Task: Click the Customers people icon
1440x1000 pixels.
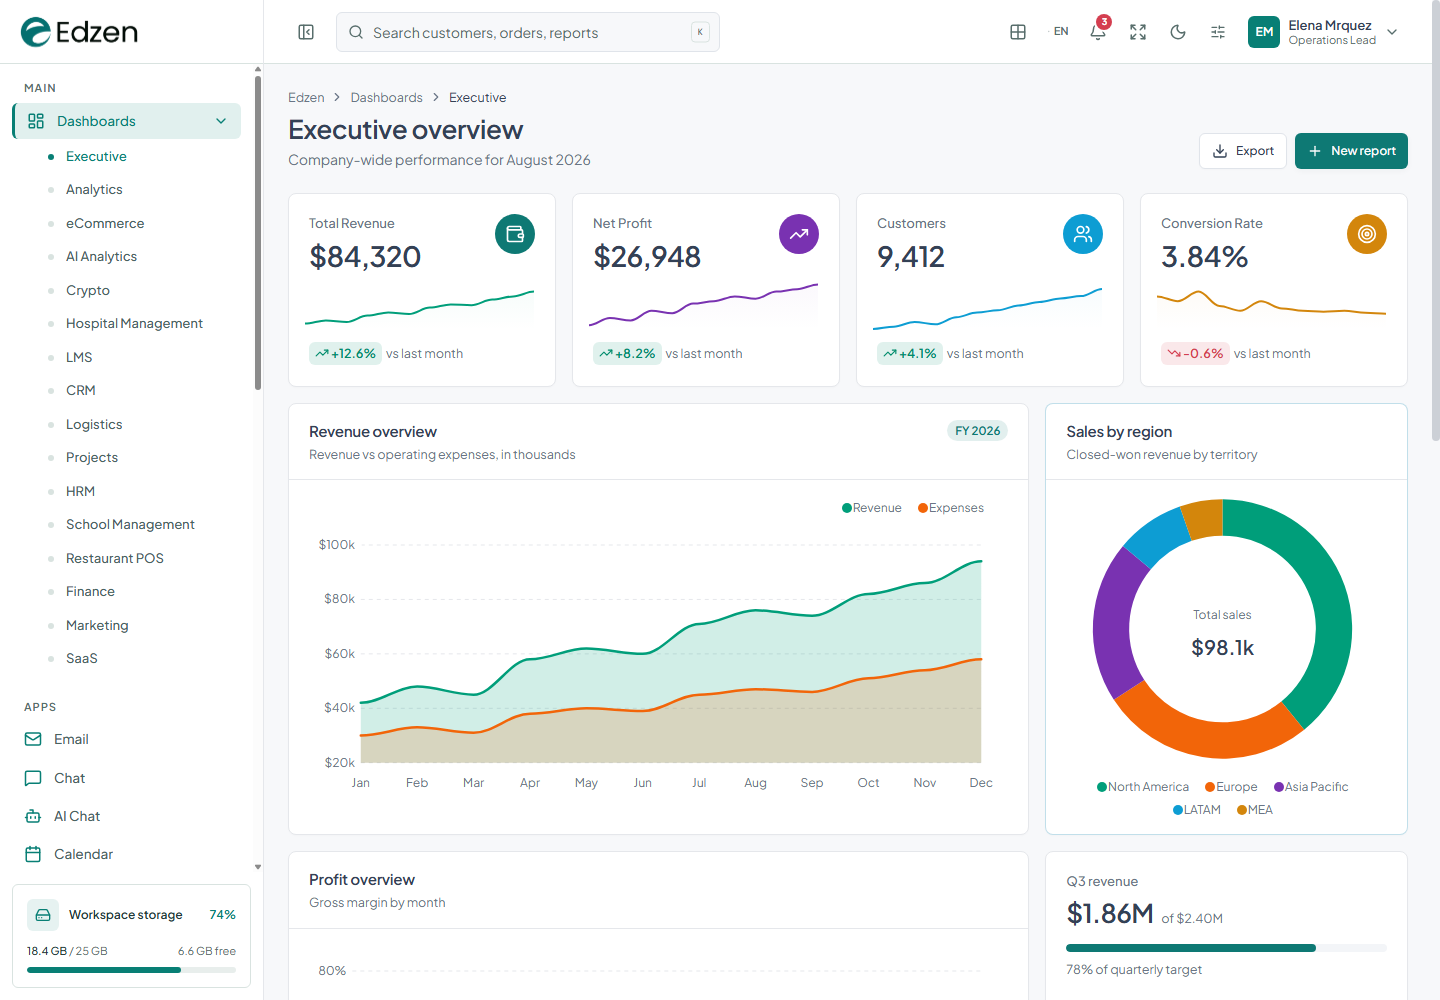Action: pos(1083,234)
